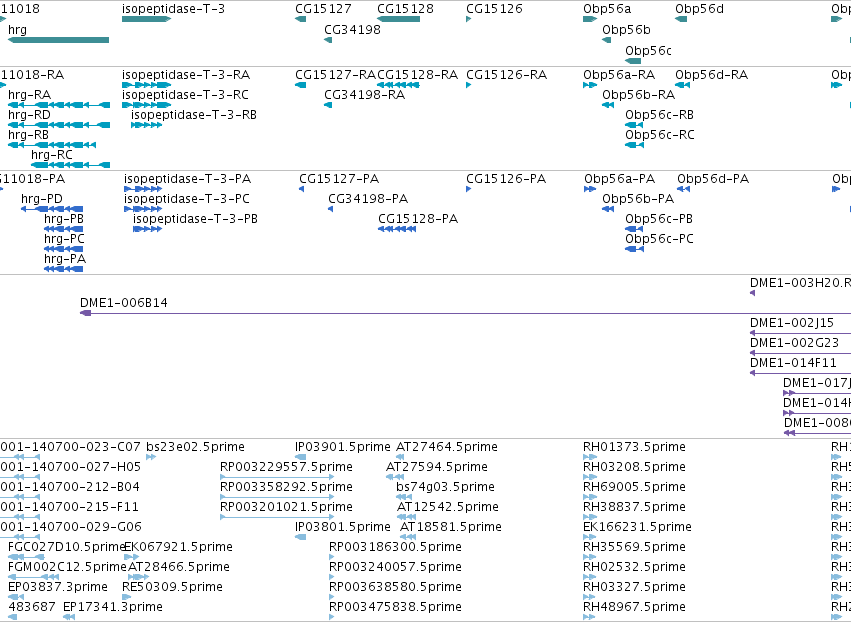851x622 pixels.
Task: Click transcript isopeptidase-T-3-RC
Action: tap(147, 105)
